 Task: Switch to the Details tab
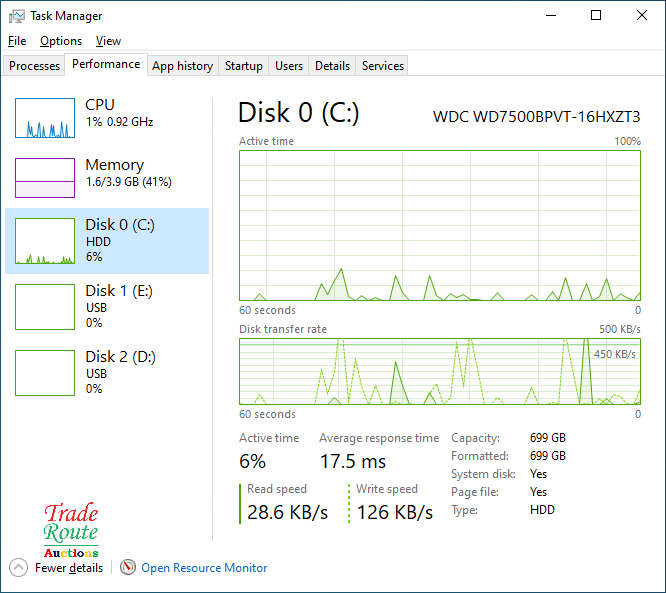click(x=333, y=66)
